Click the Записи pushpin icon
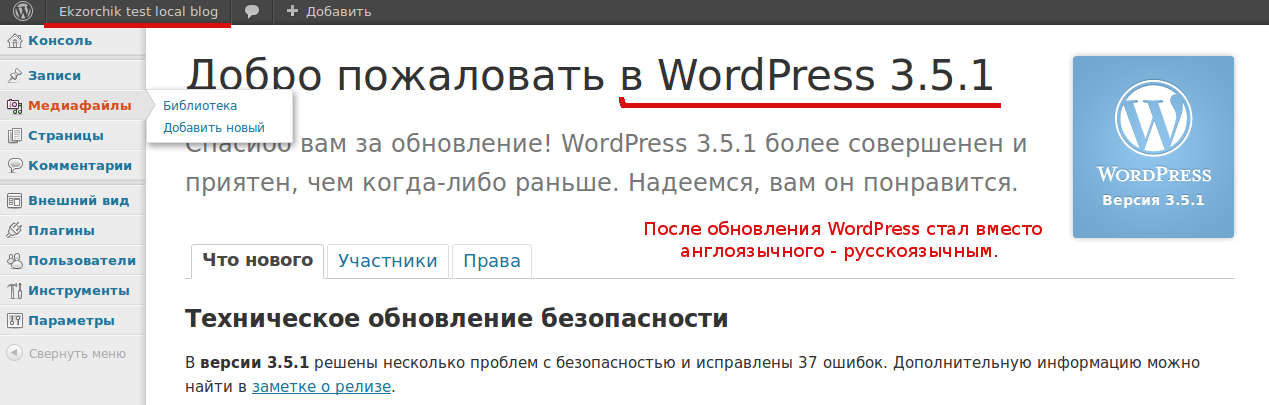1269x405 pixels. [14, 76]
